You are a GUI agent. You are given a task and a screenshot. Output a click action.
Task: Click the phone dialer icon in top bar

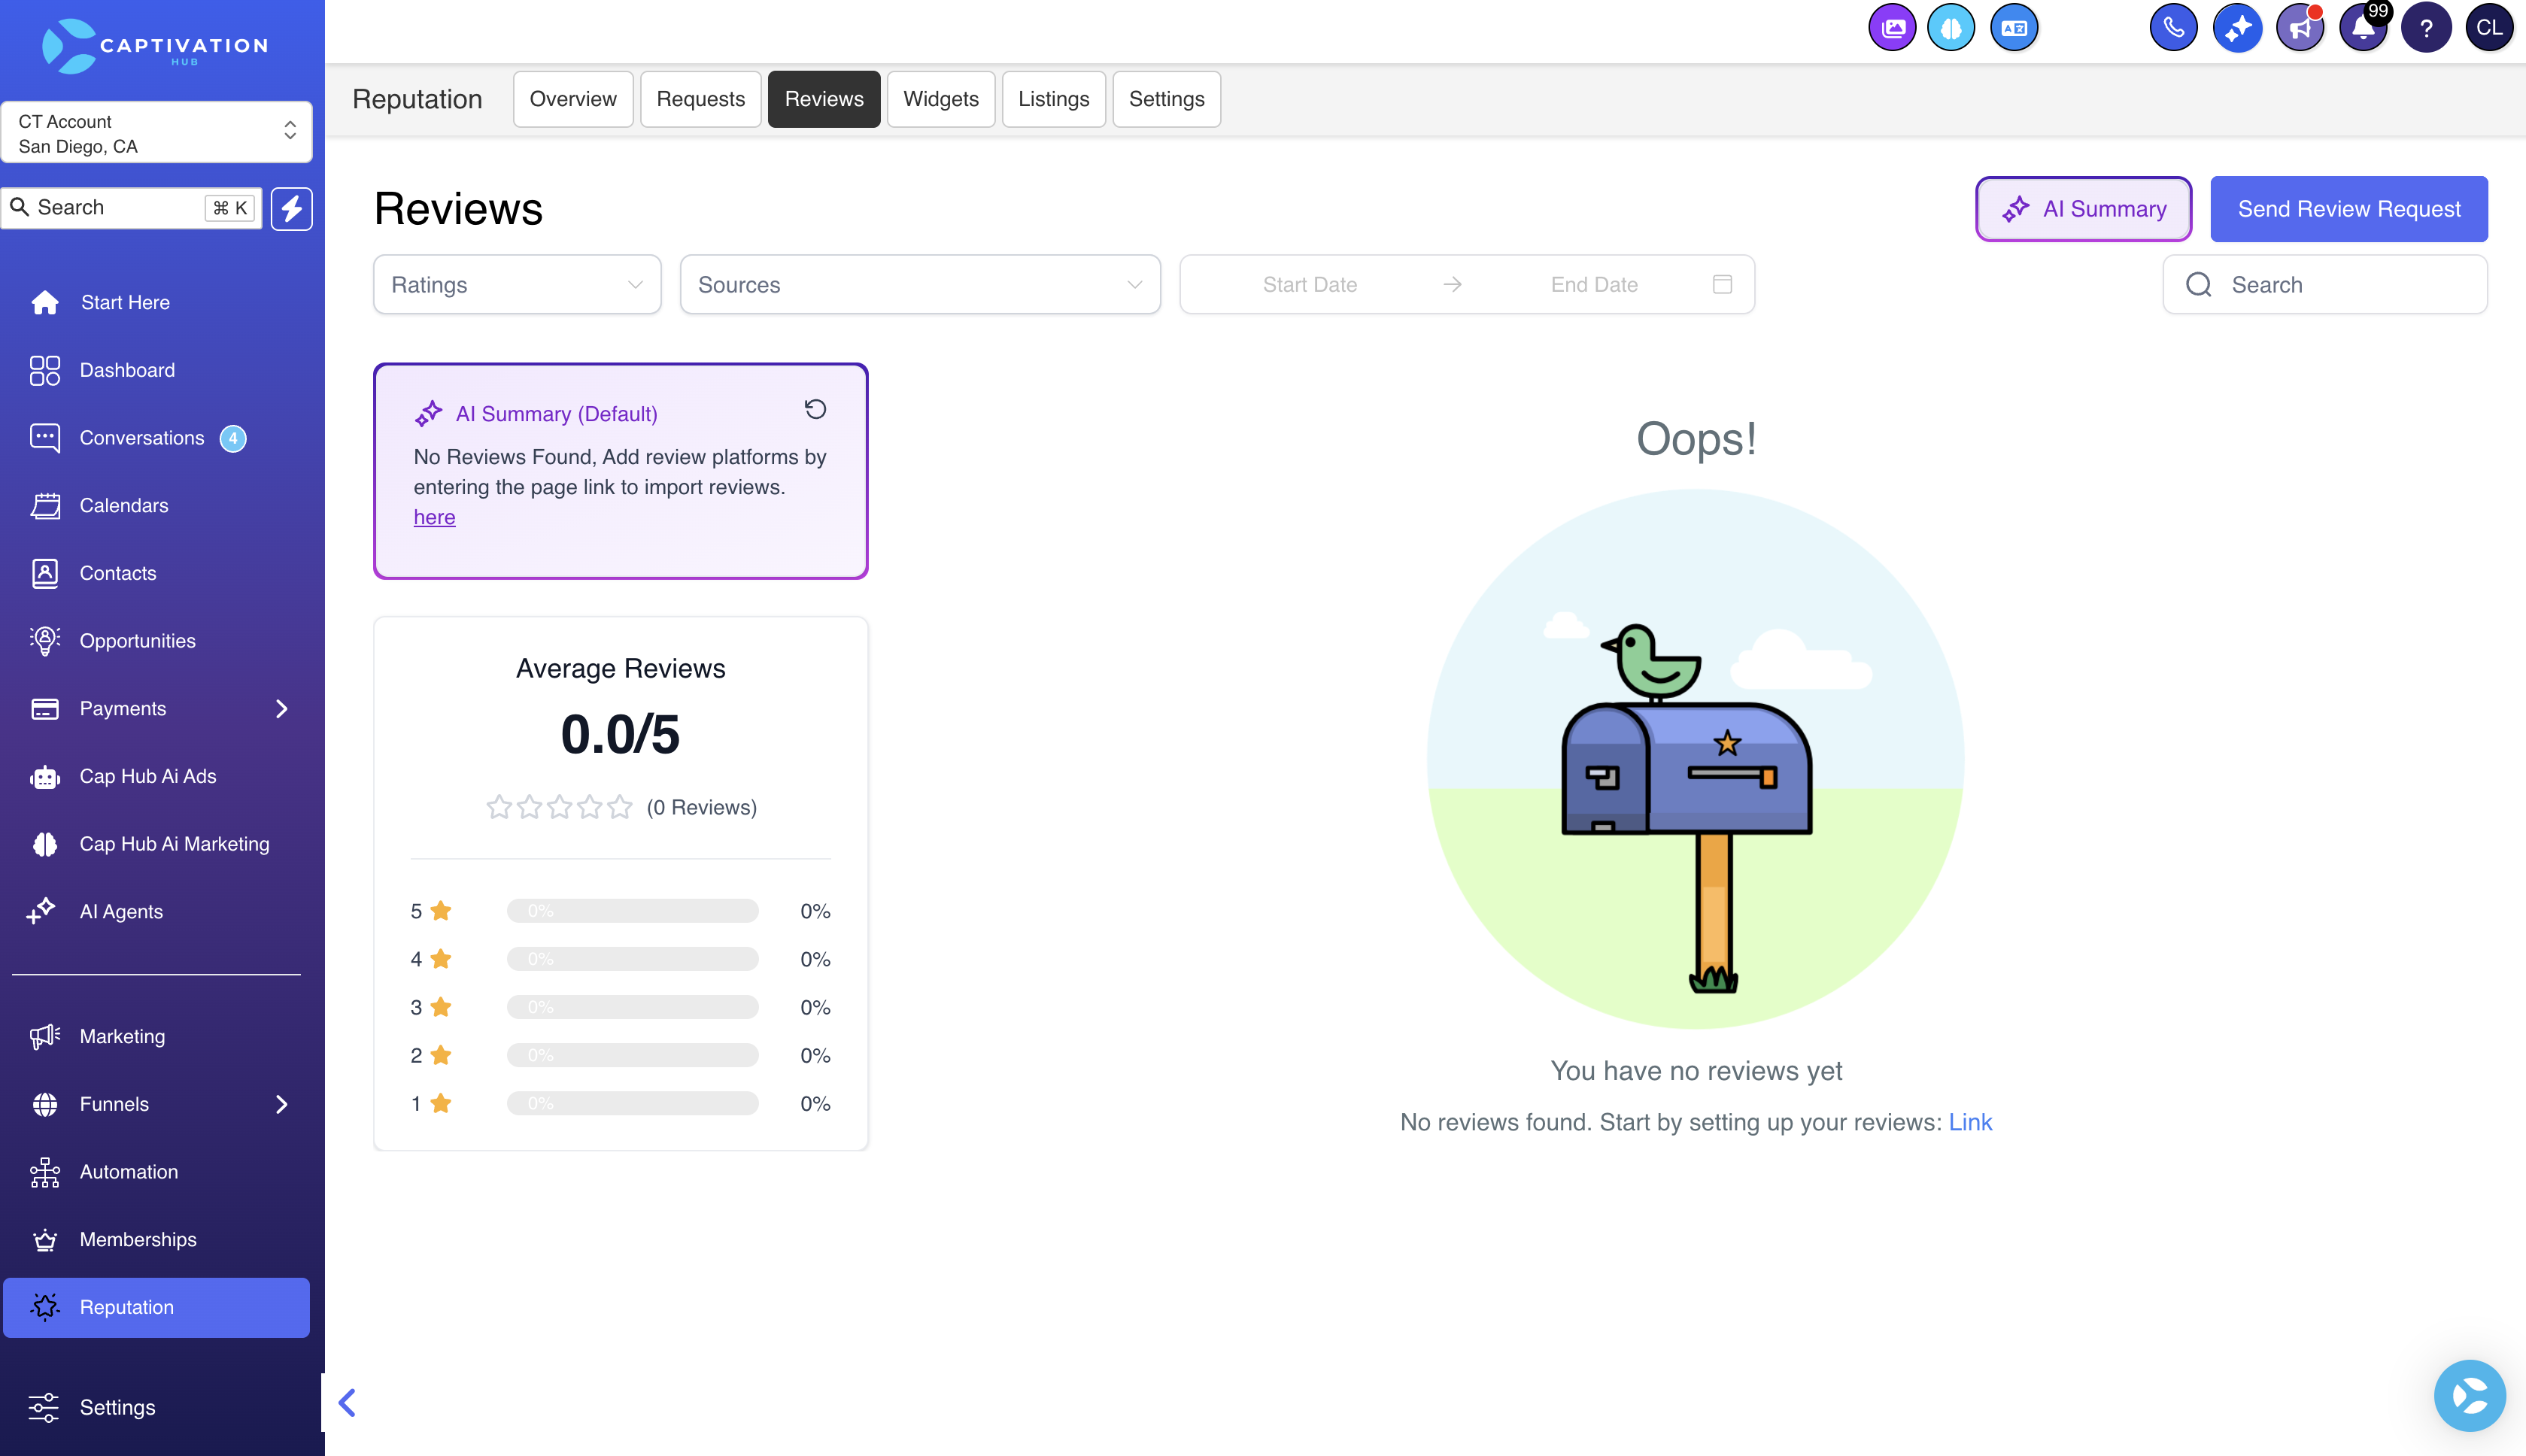[2172, 28]
